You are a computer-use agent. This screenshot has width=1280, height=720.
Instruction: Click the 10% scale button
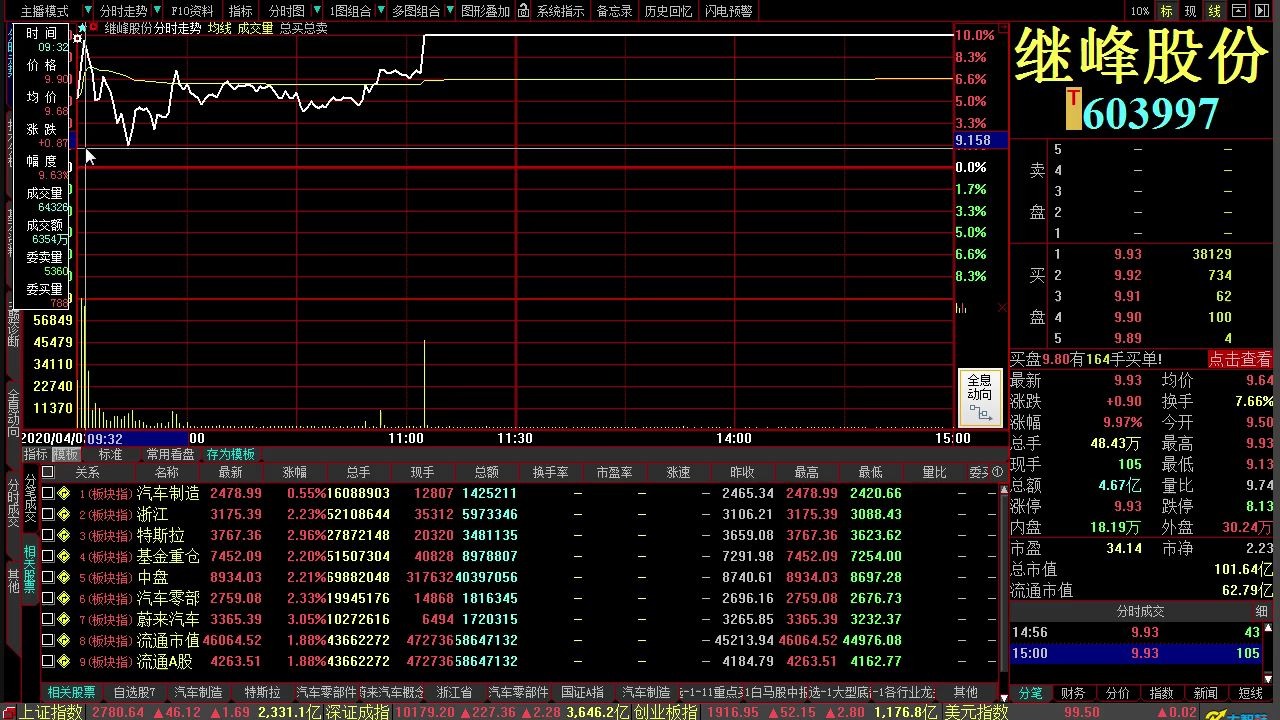pos(1140,11)
